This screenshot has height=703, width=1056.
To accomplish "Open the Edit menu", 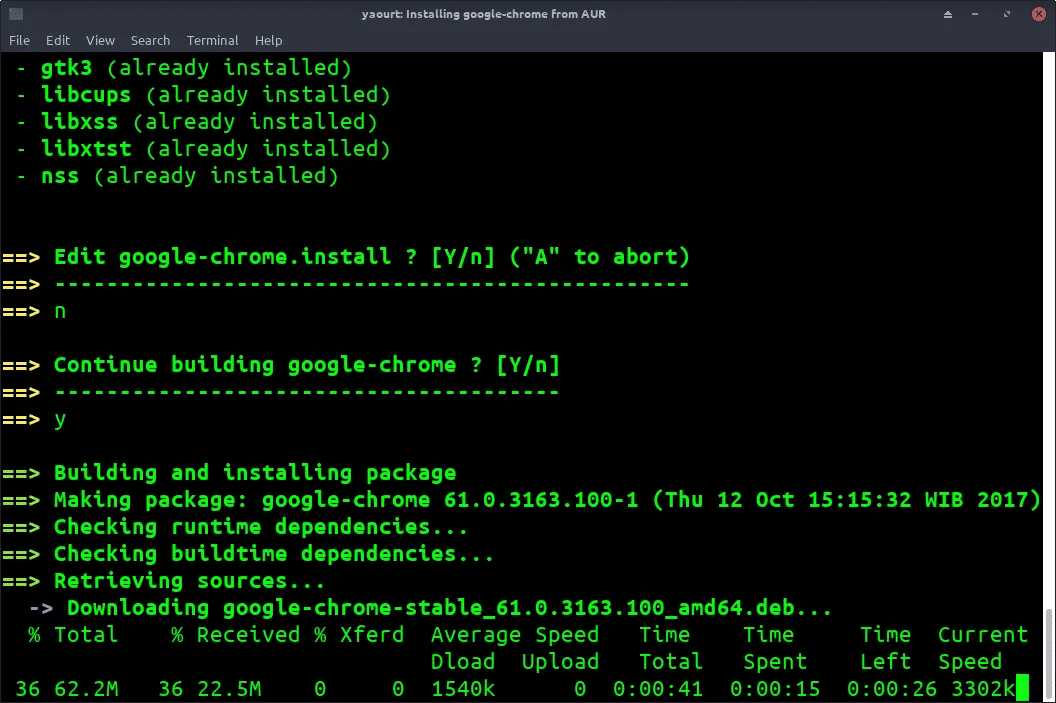I will [x=57, y=40].
